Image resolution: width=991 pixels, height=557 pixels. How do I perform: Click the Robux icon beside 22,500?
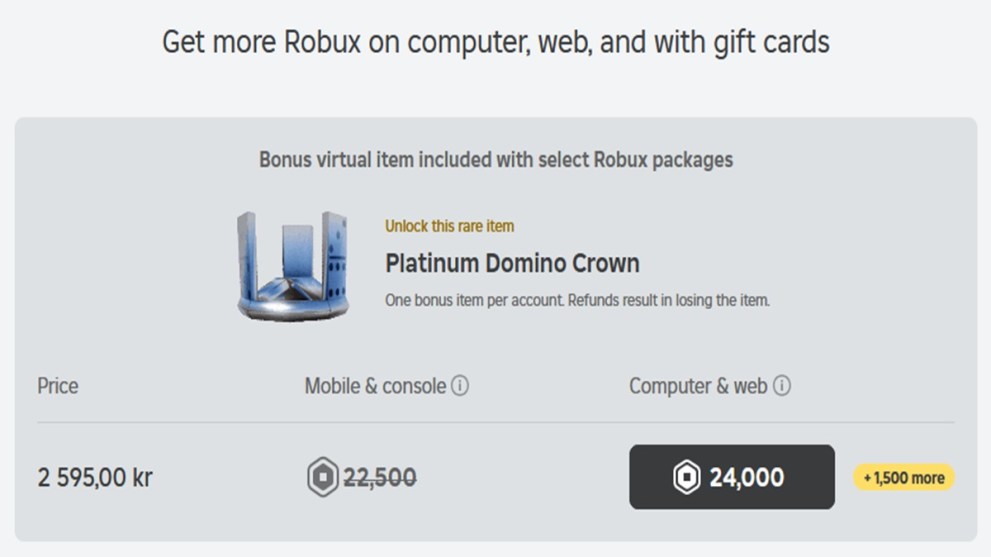(323, 478)
